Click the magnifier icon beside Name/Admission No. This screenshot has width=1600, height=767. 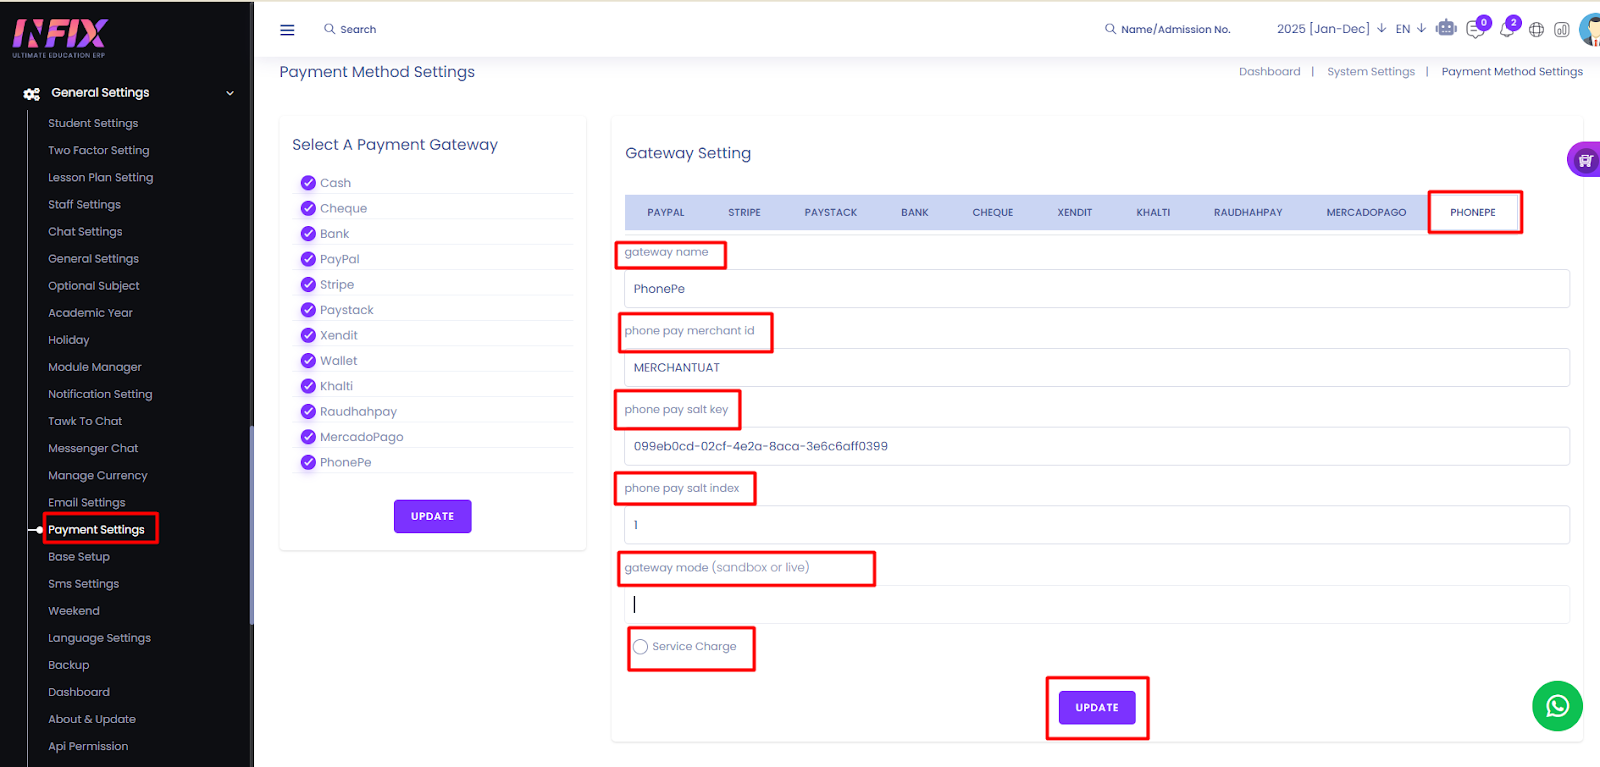coord(1110,29)
